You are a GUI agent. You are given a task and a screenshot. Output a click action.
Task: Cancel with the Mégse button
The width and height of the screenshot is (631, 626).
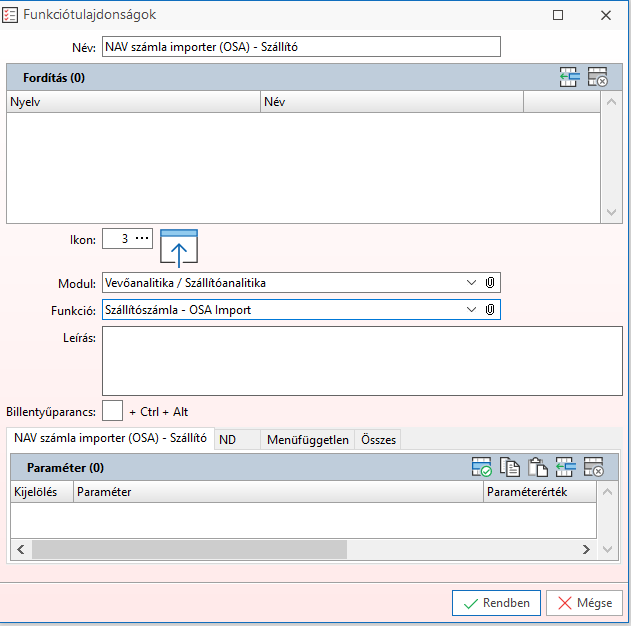coord(585,603)
